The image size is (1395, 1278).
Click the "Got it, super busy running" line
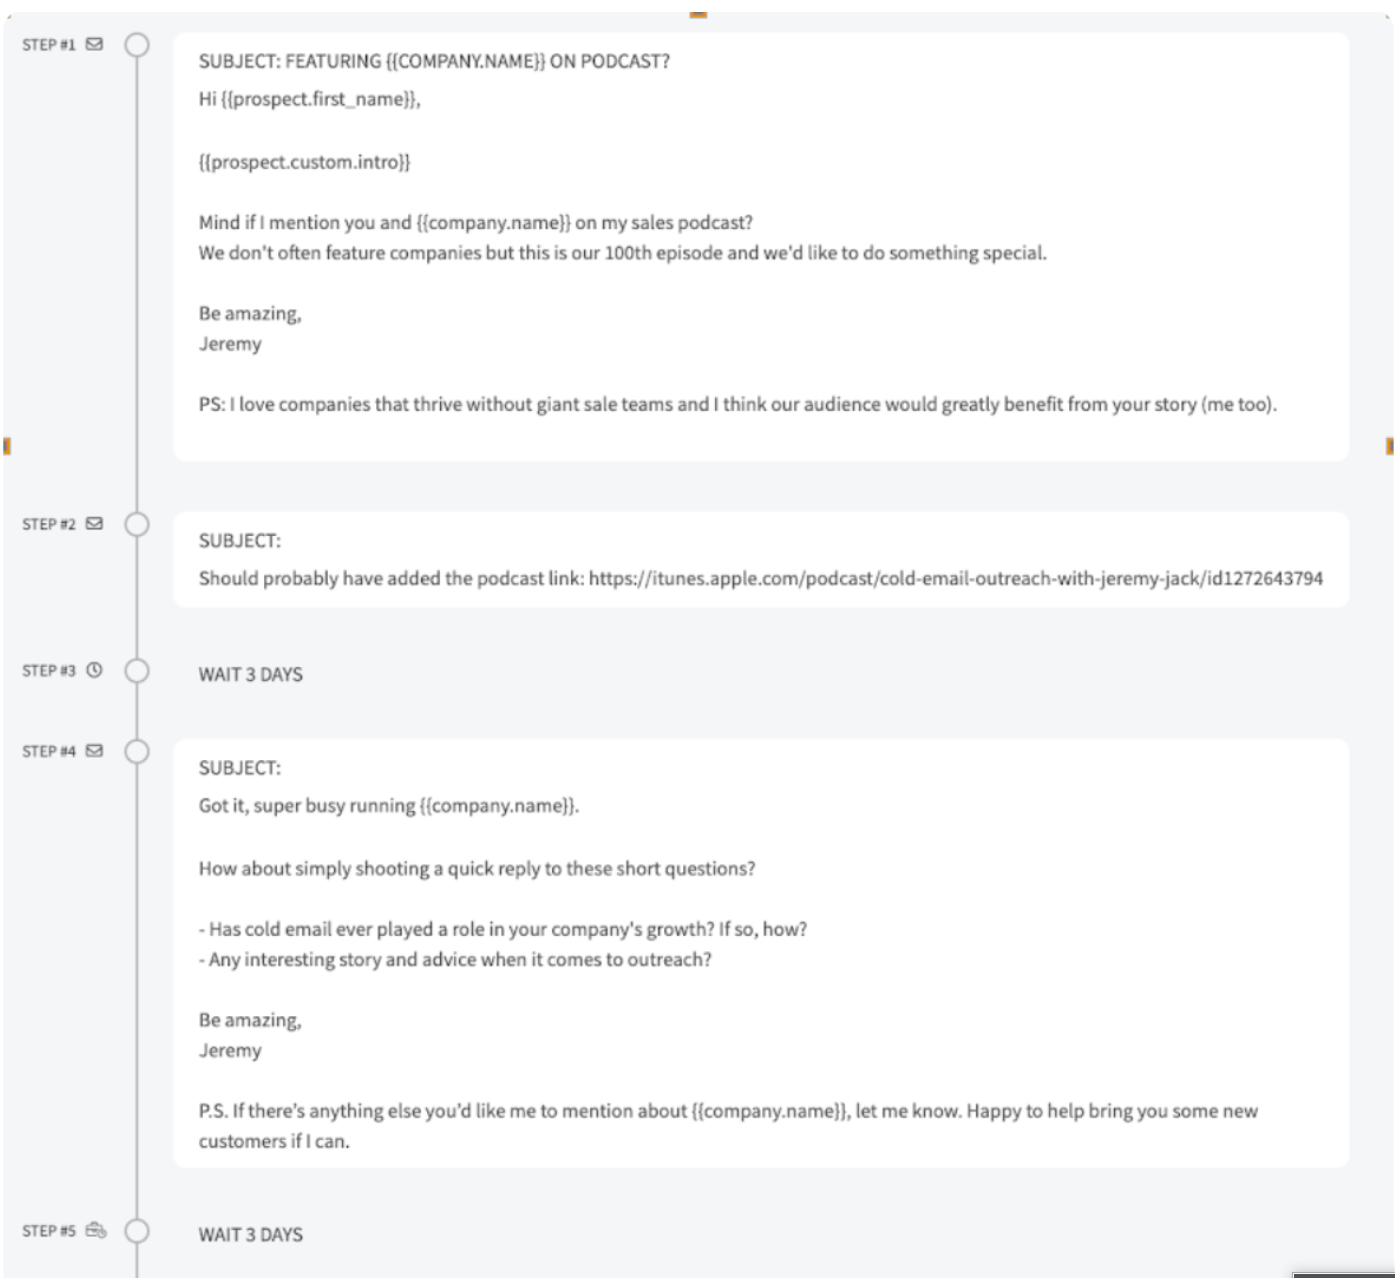tap(388, 806)
